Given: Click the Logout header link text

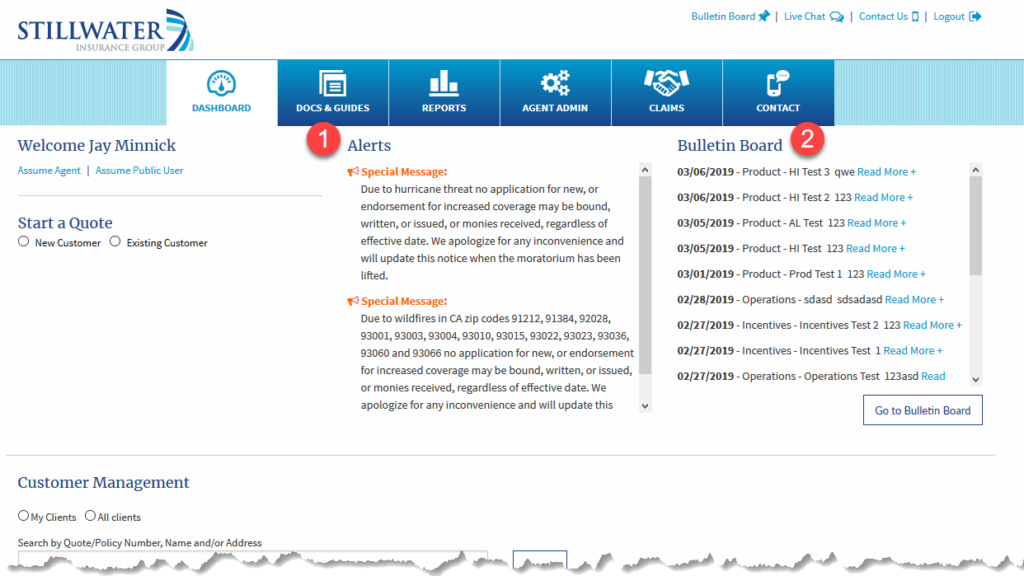Looking at the screenshot, I should tap(949, 16).
